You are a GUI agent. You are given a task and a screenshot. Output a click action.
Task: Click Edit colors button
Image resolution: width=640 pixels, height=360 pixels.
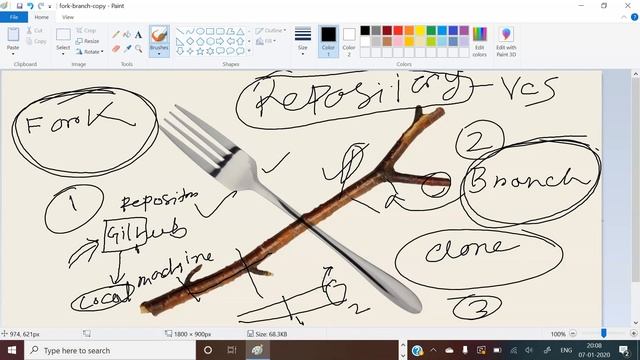[480, 42]
